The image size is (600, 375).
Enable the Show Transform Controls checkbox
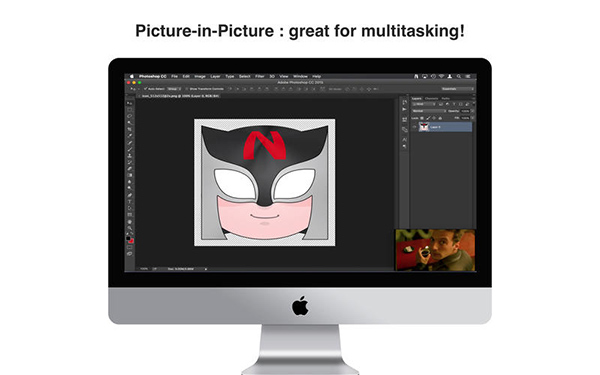pyautogui.click(x=187, y=89)
